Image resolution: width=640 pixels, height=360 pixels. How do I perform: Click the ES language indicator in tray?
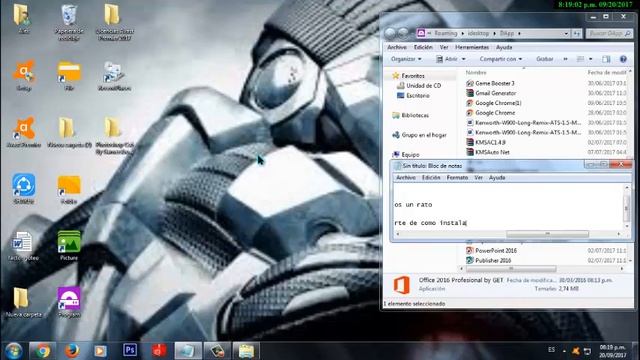(x=551, y=350)
